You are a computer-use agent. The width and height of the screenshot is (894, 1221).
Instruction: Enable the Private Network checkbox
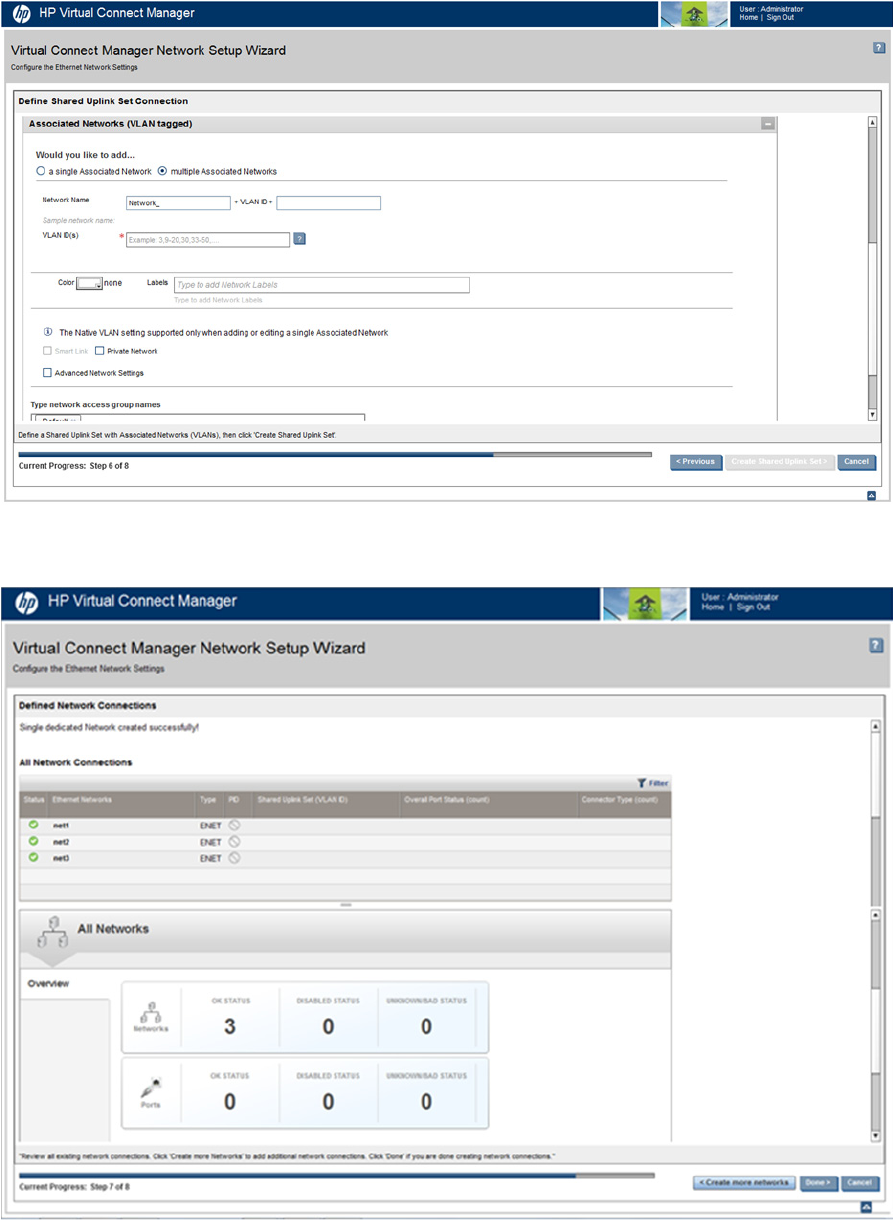click(x=100, y=351)
